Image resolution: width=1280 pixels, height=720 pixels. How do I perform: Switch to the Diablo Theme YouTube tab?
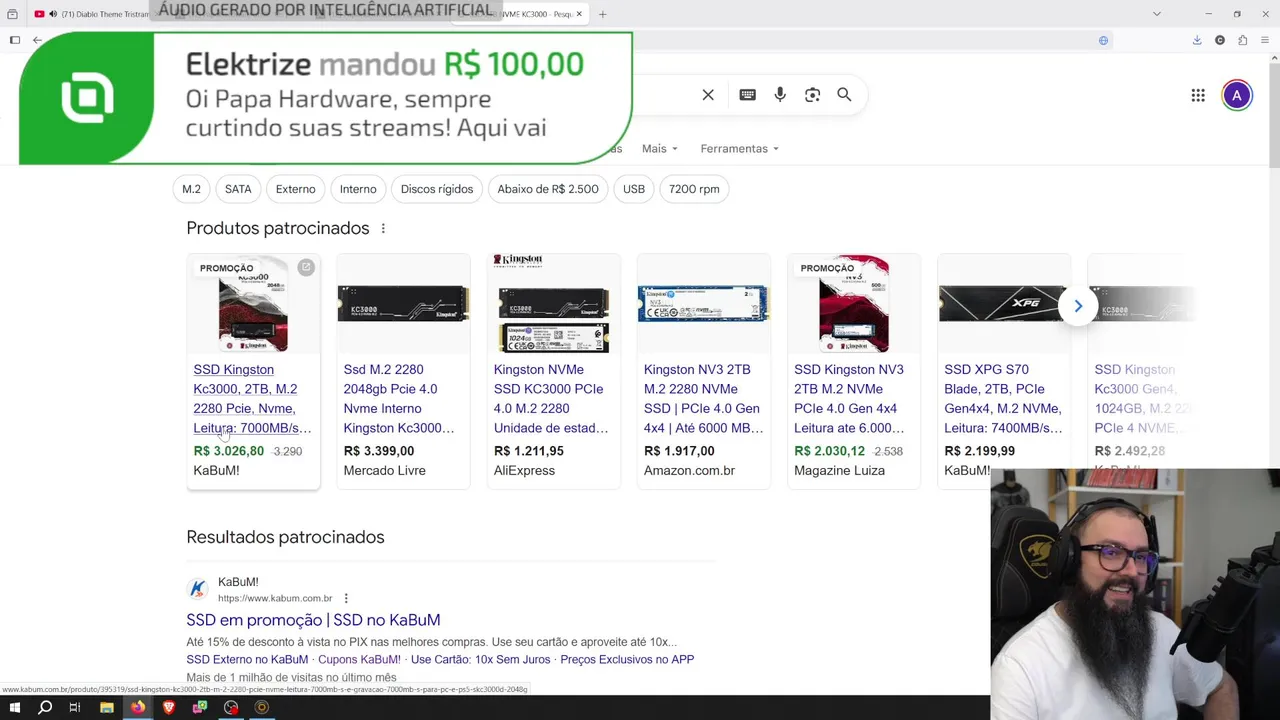[95, 14]
